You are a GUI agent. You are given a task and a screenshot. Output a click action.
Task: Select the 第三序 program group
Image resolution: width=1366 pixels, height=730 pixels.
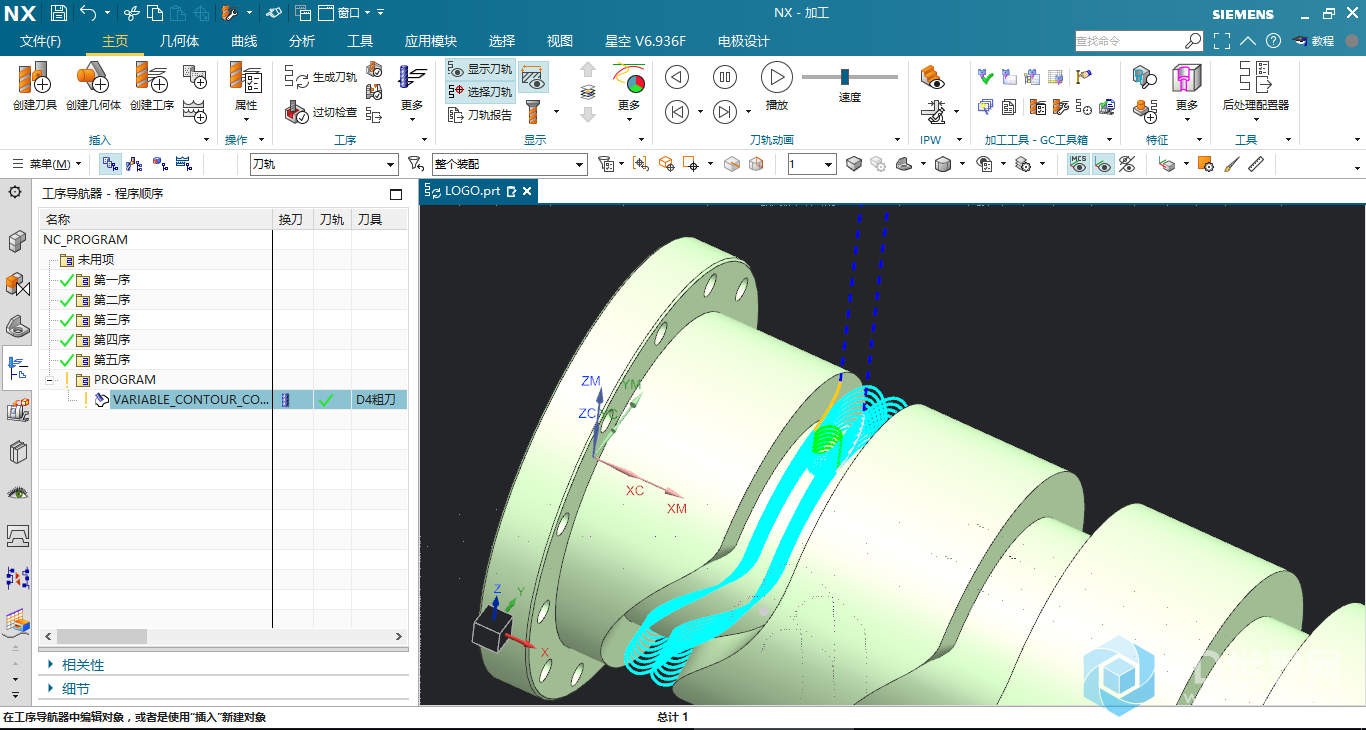[112, 320]
